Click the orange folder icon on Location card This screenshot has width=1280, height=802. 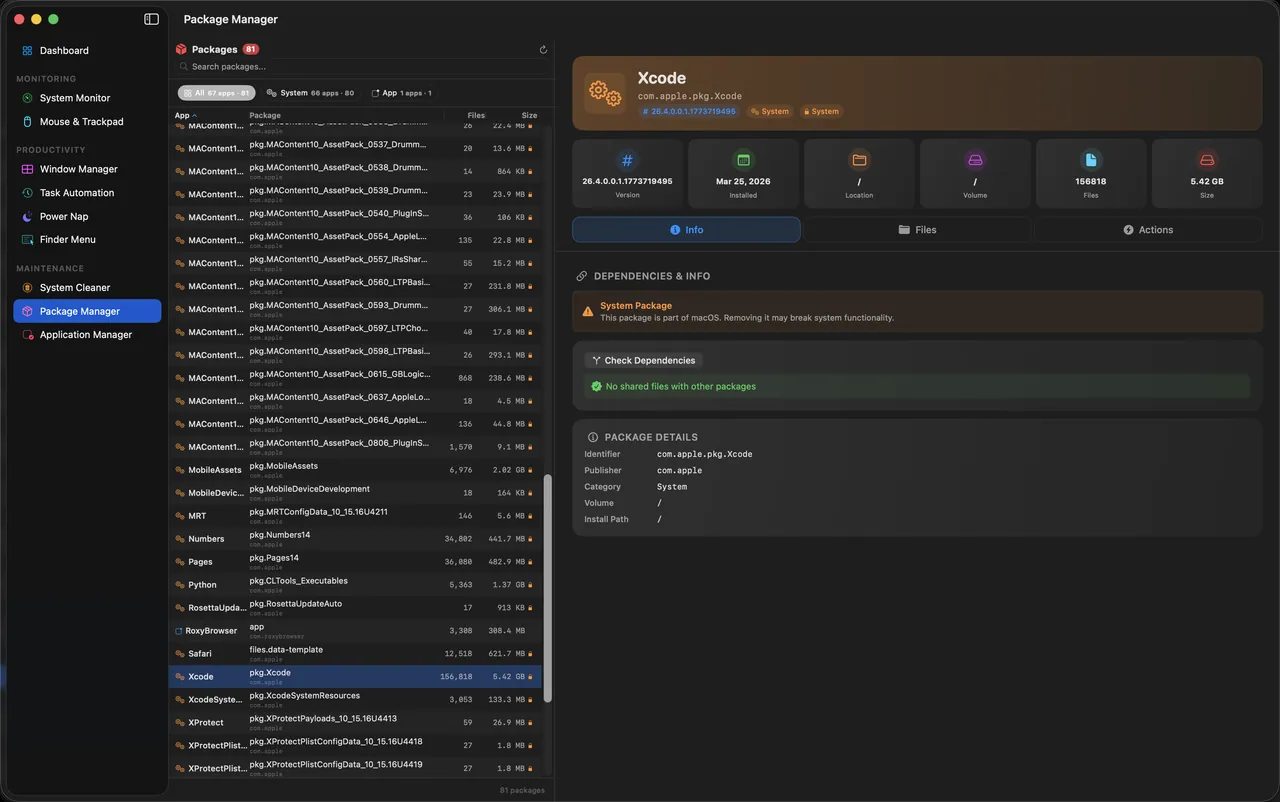pos(859,160)
